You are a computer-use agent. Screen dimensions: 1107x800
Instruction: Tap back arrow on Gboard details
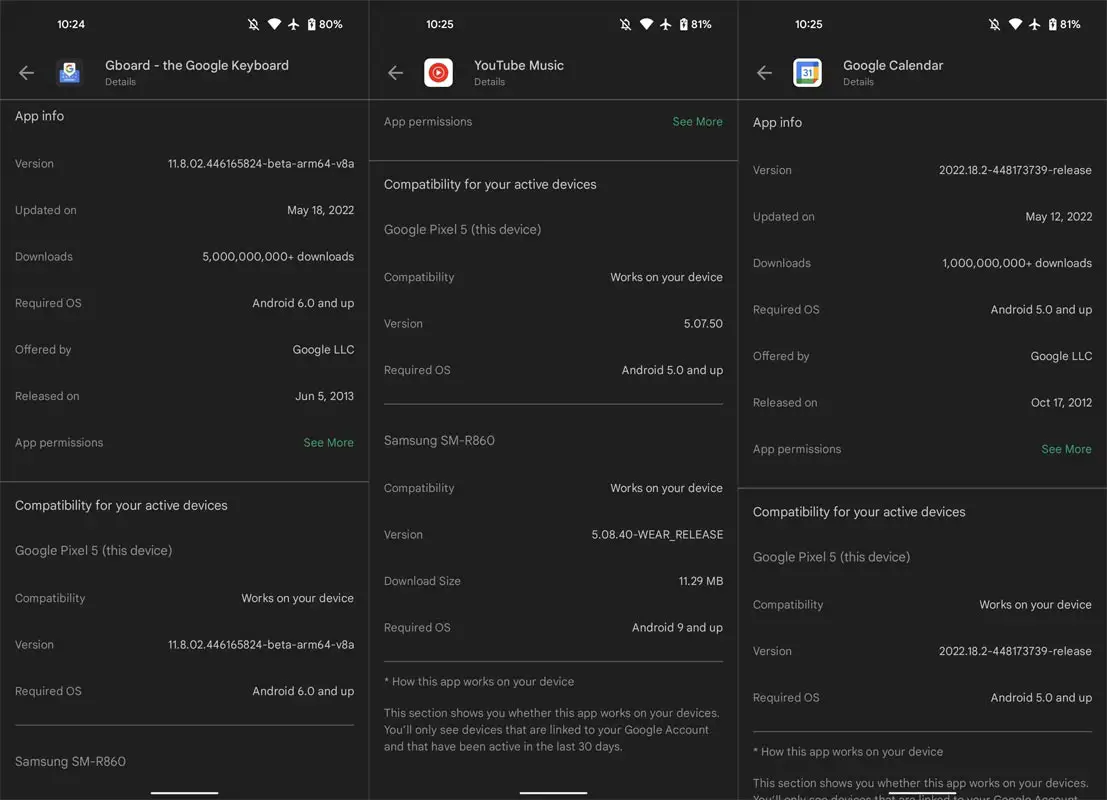point(27,73)
